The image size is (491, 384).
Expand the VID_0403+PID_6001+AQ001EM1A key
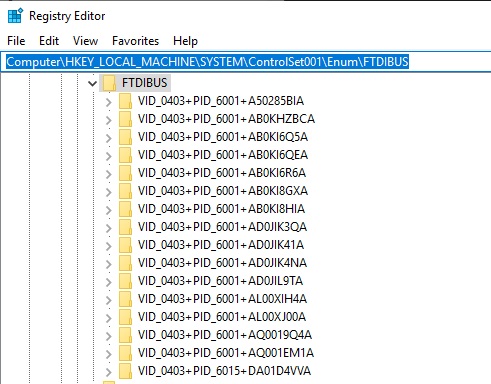pos(109,354)
